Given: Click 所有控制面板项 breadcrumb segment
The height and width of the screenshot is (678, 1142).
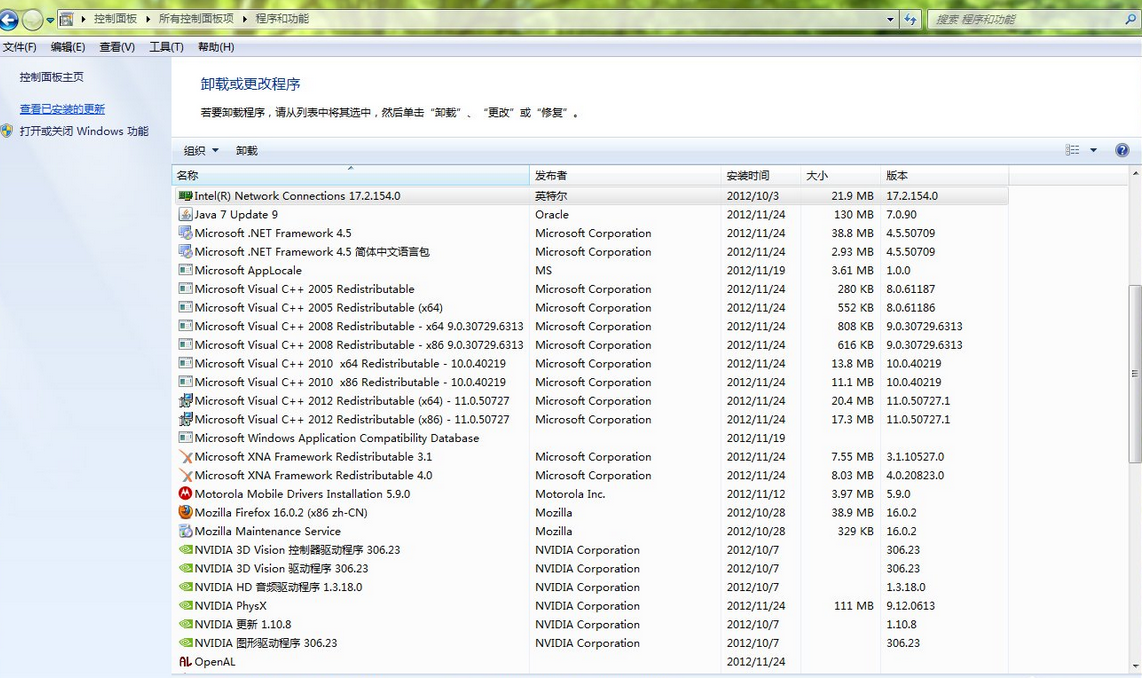Looking at the screenshot, I should coord(196,19).
